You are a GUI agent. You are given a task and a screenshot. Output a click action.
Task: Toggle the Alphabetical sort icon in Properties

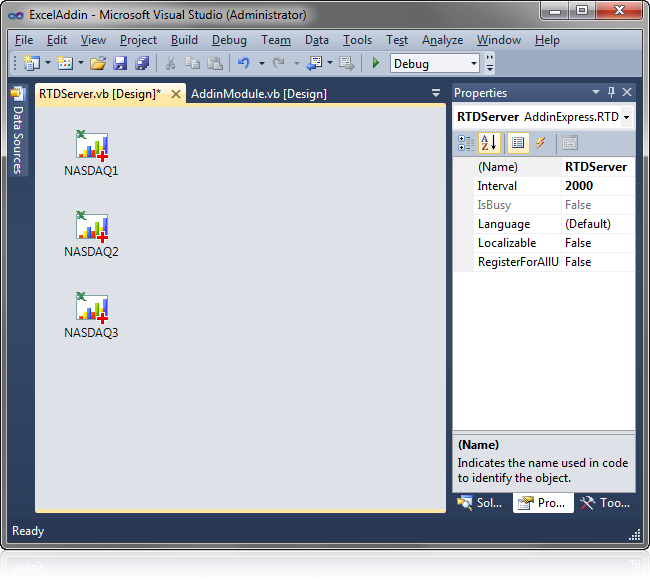[x=489, y=143]
